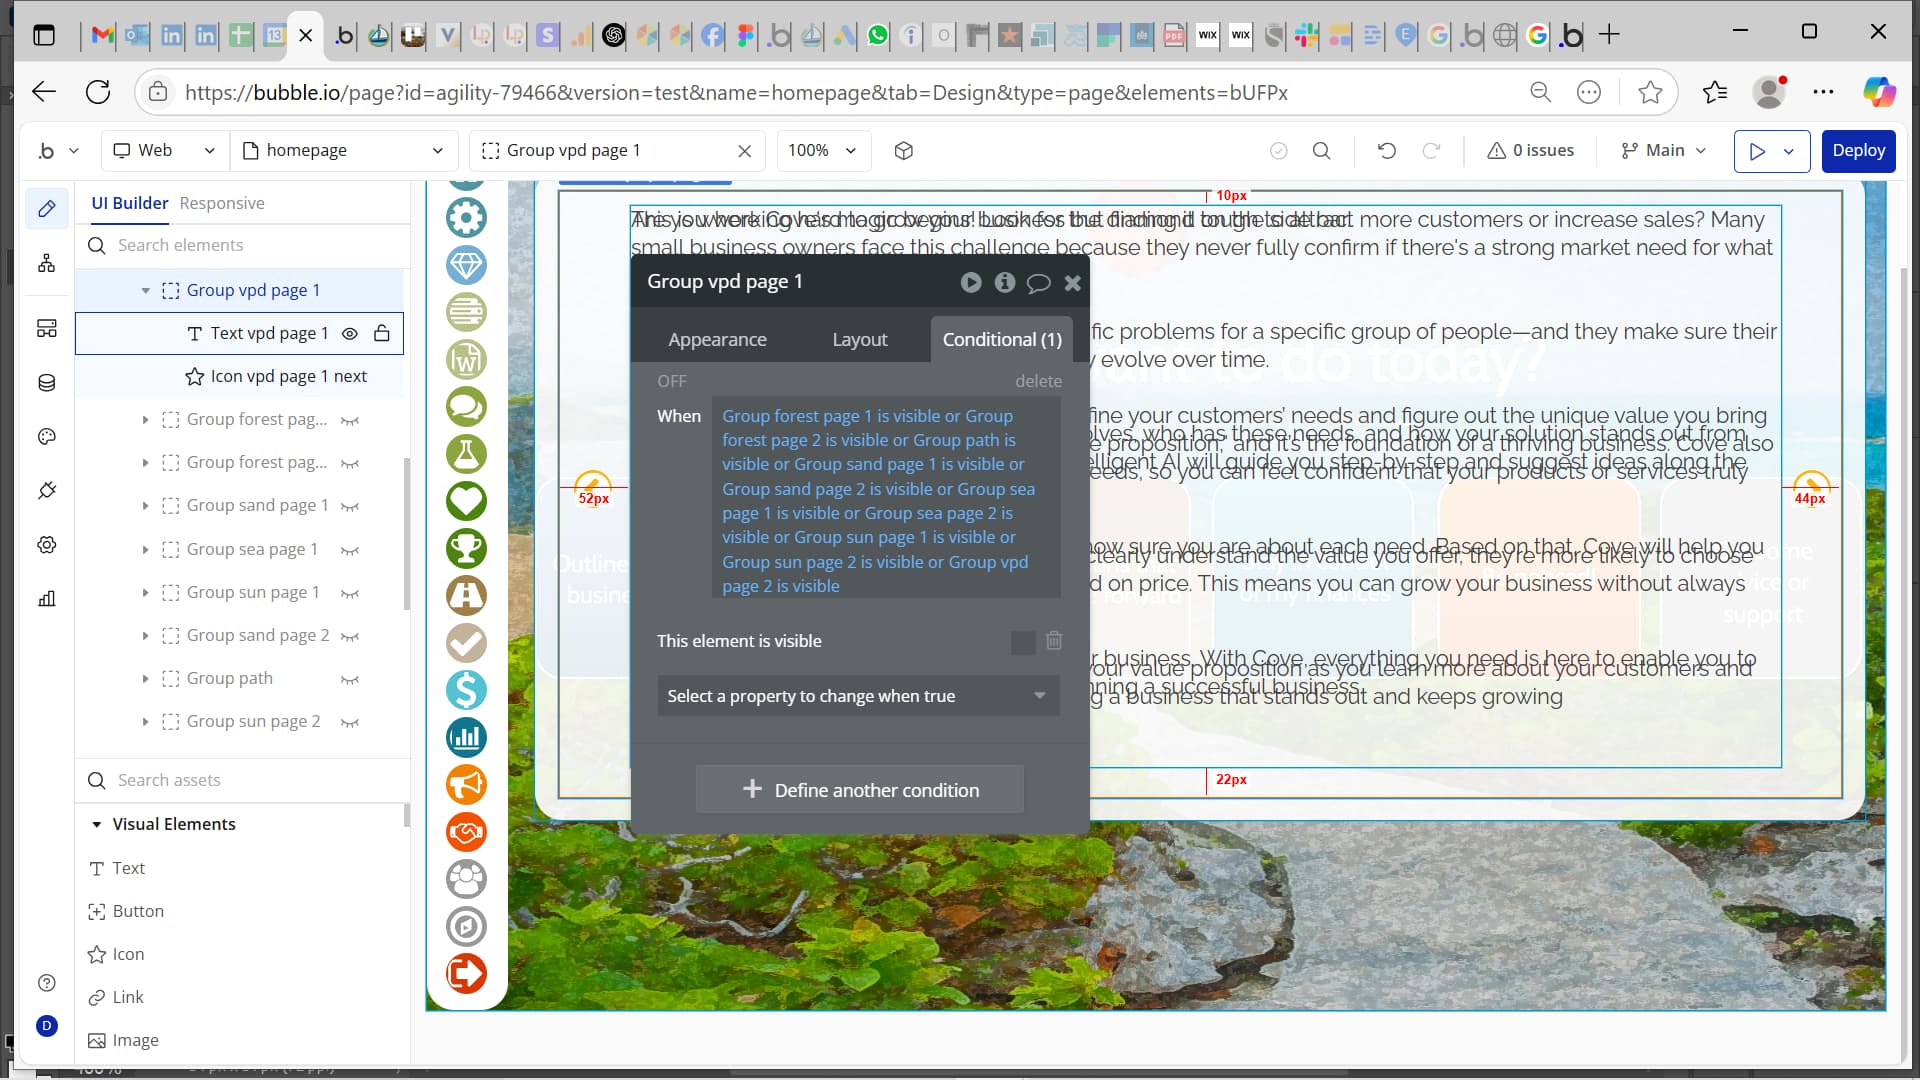Open the Plugins plug icon in sidebar
Viewport: 1920px width, 1080px height.
(x=47, y=491)
